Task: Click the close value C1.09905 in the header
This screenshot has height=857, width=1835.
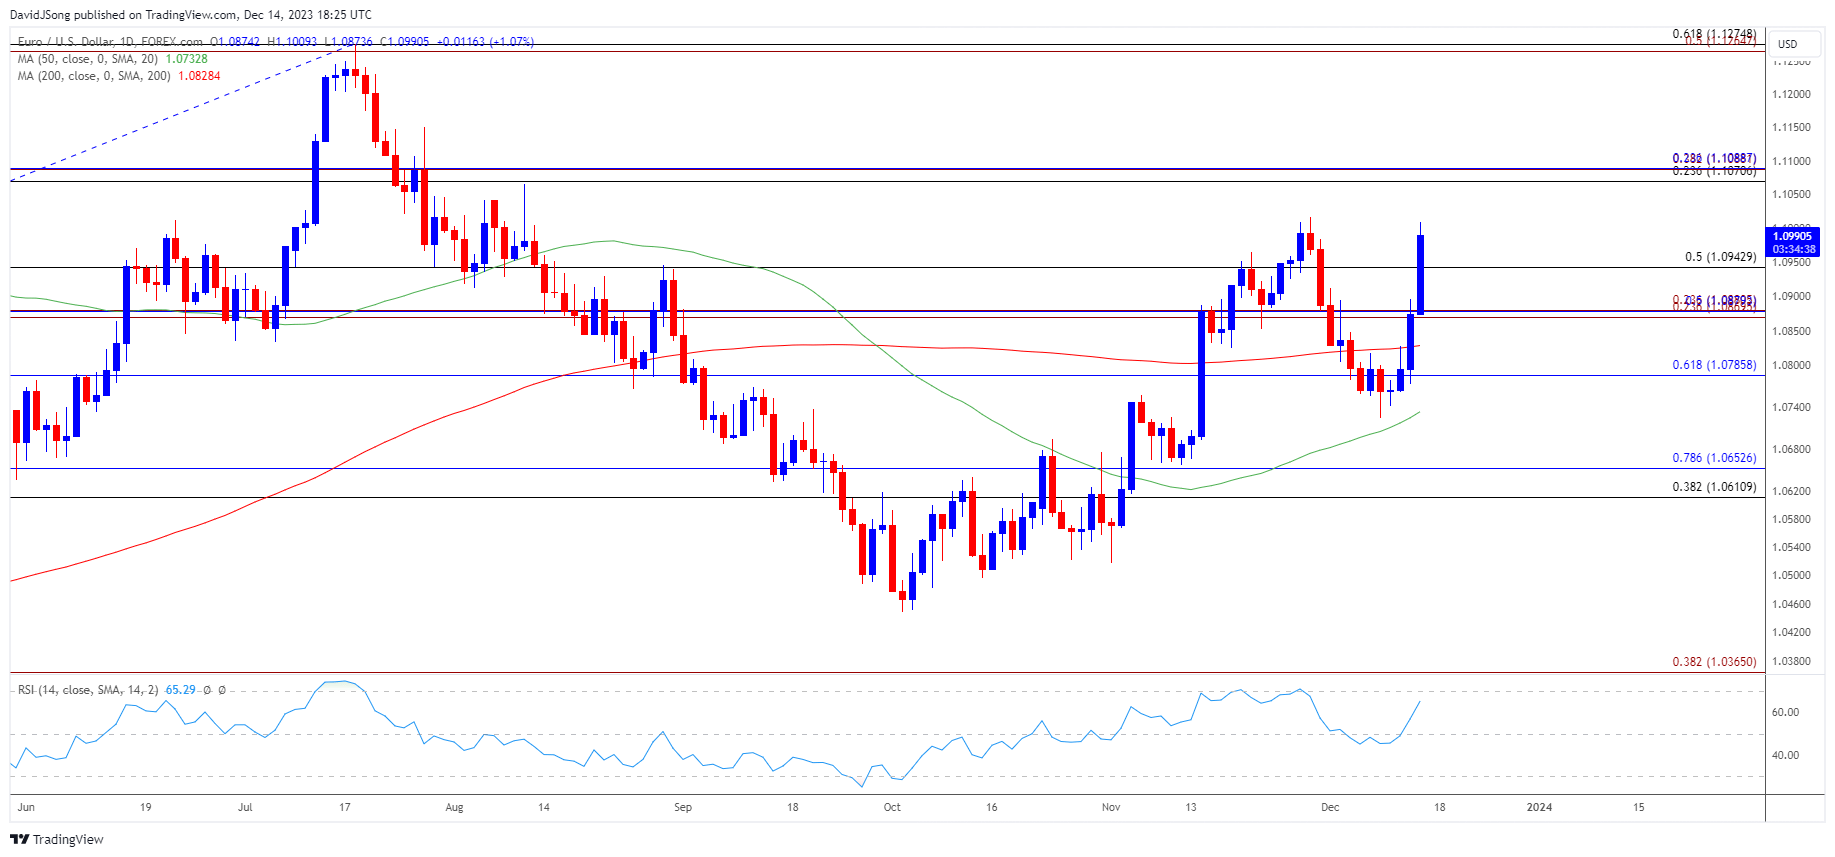Action: pos(404,42)
